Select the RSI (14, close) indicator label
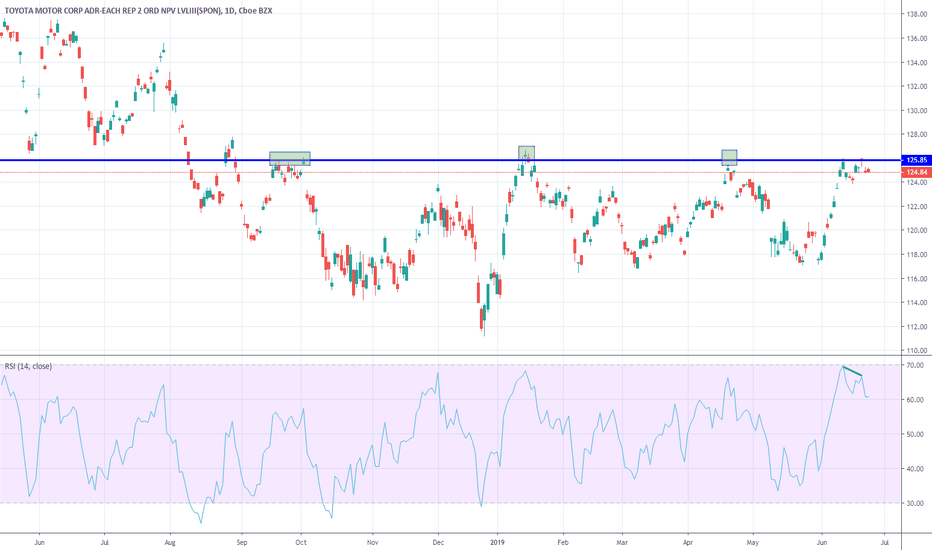 [28, 366]
